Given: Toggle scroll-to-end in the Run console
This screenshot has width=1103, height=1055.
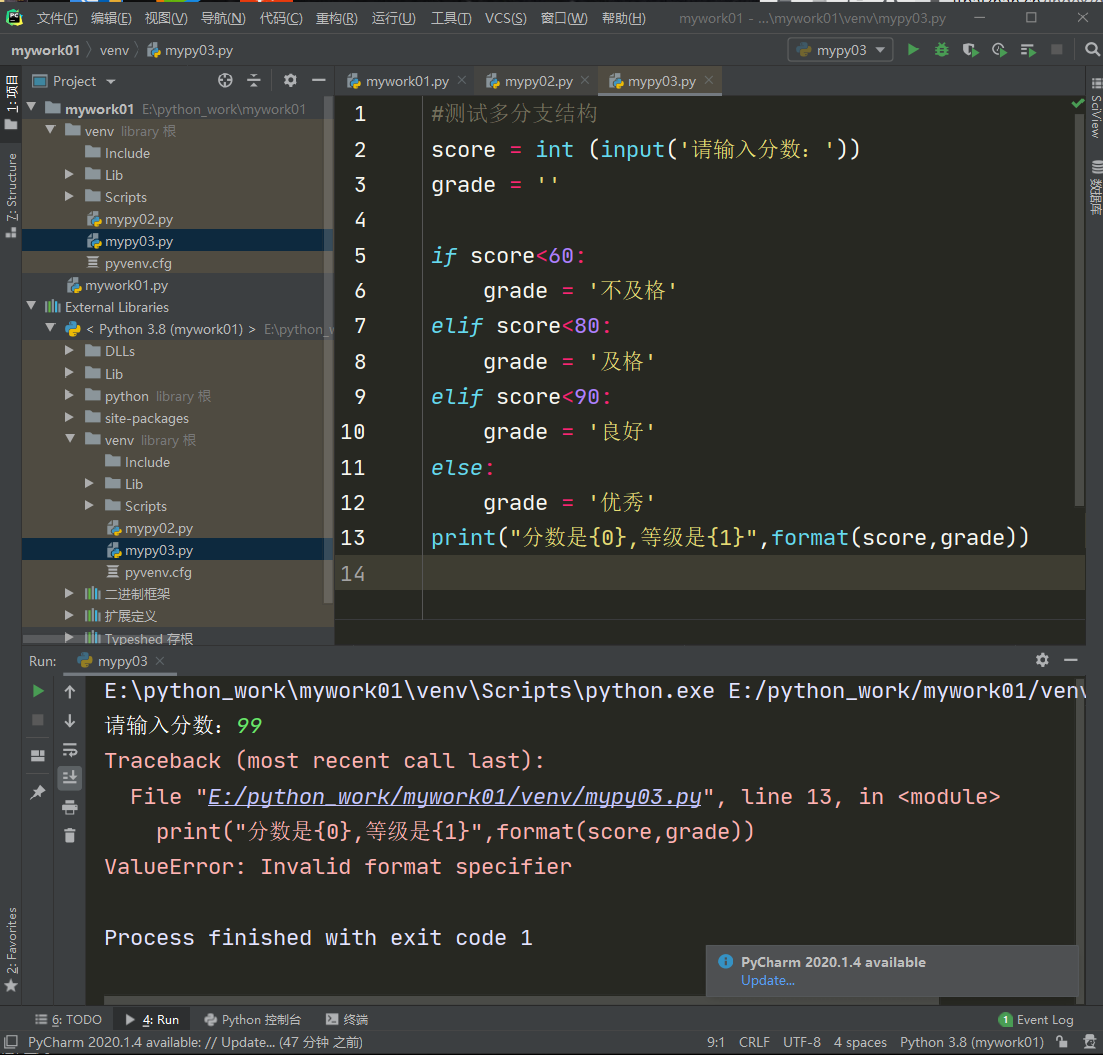Looking at the screenshot, I should click(x=70, y=778).
